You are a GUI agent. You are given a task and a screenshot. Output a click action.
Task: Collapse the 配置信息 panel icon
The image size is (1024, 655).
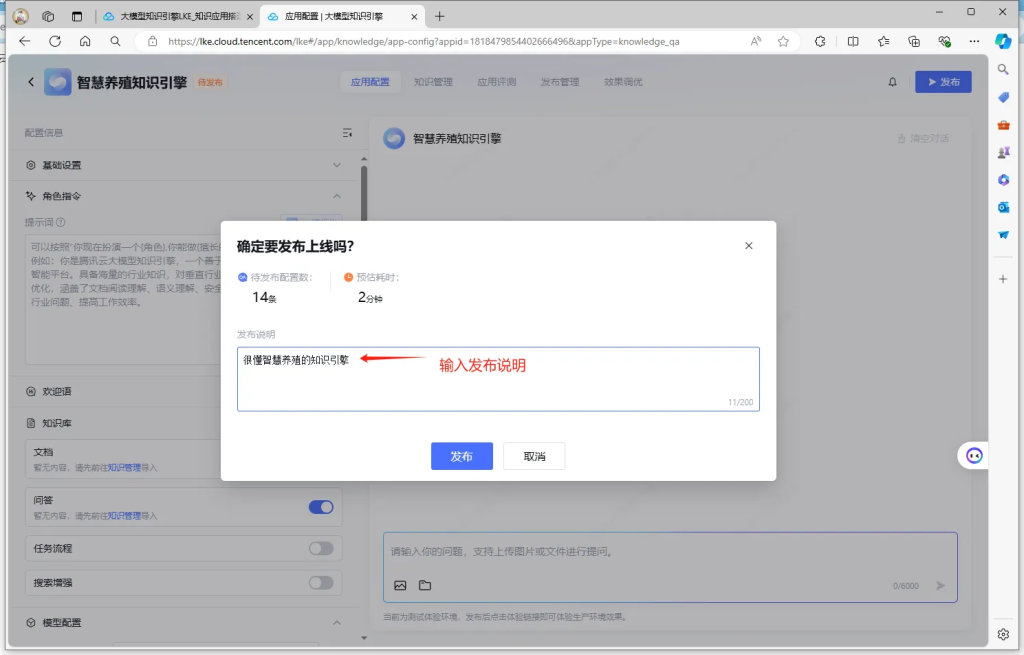pos(347,133)
